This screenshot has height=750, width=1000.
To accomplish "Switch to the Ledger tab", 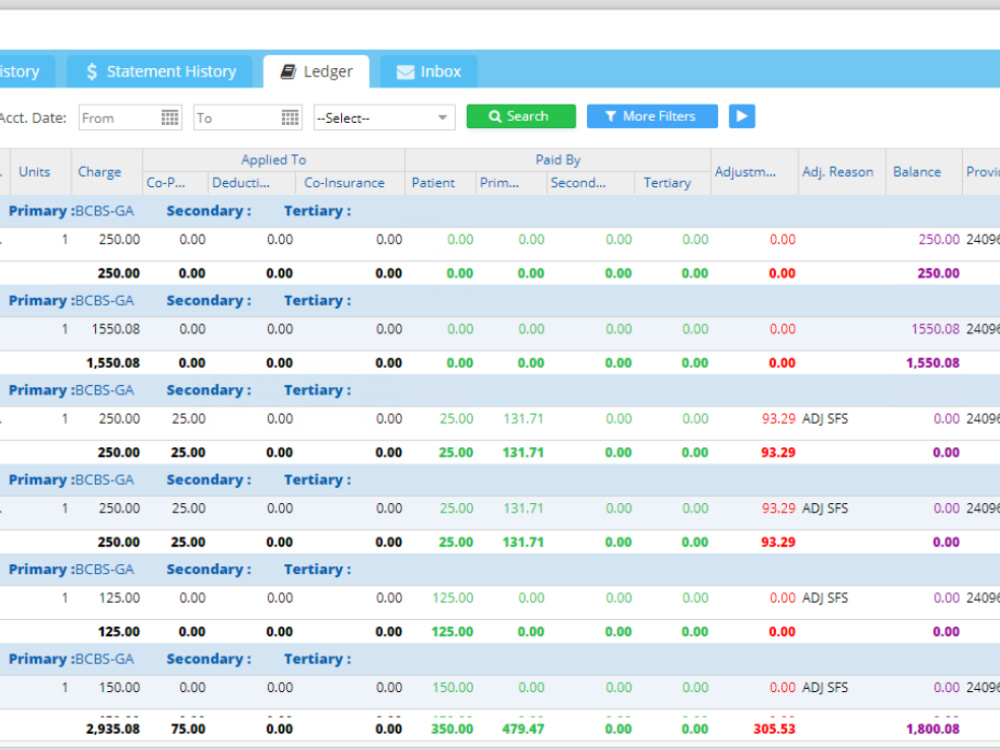I will pos(316,71).
